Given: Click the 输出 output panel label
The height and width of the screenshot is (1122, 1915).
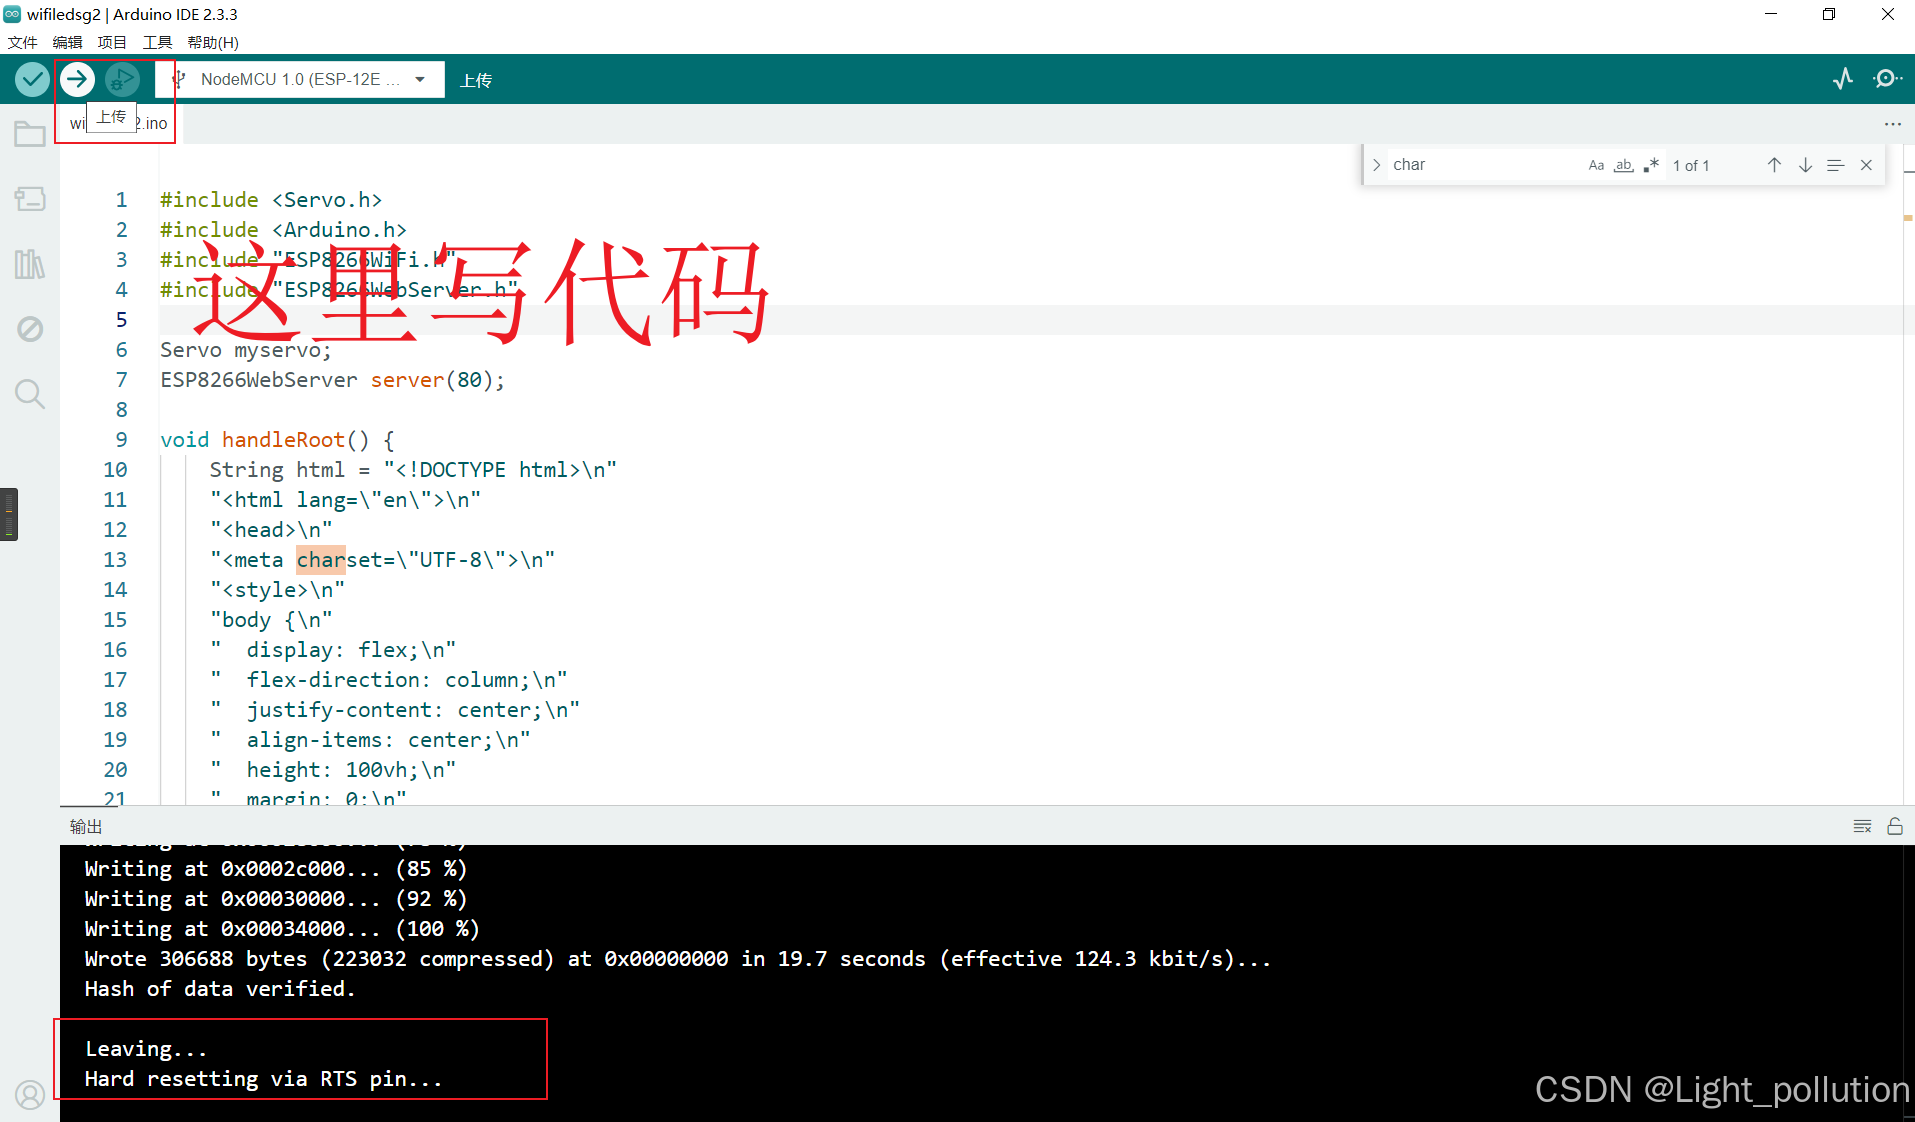Looking at the screenshot, I should pos(86,826).
